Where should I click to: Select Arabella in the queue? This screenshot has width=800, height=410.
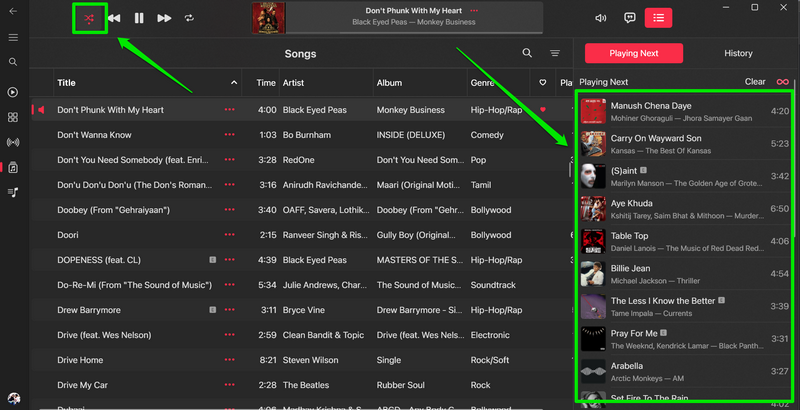[684, 372]
